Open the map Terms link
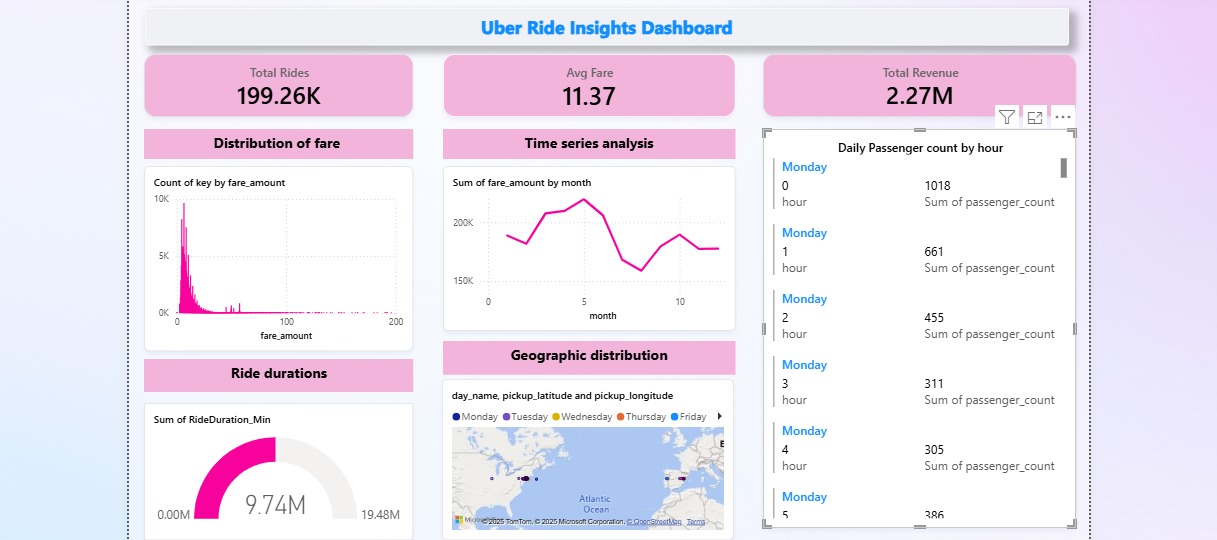Screen dimensions: 1217x540 point(696,522)
